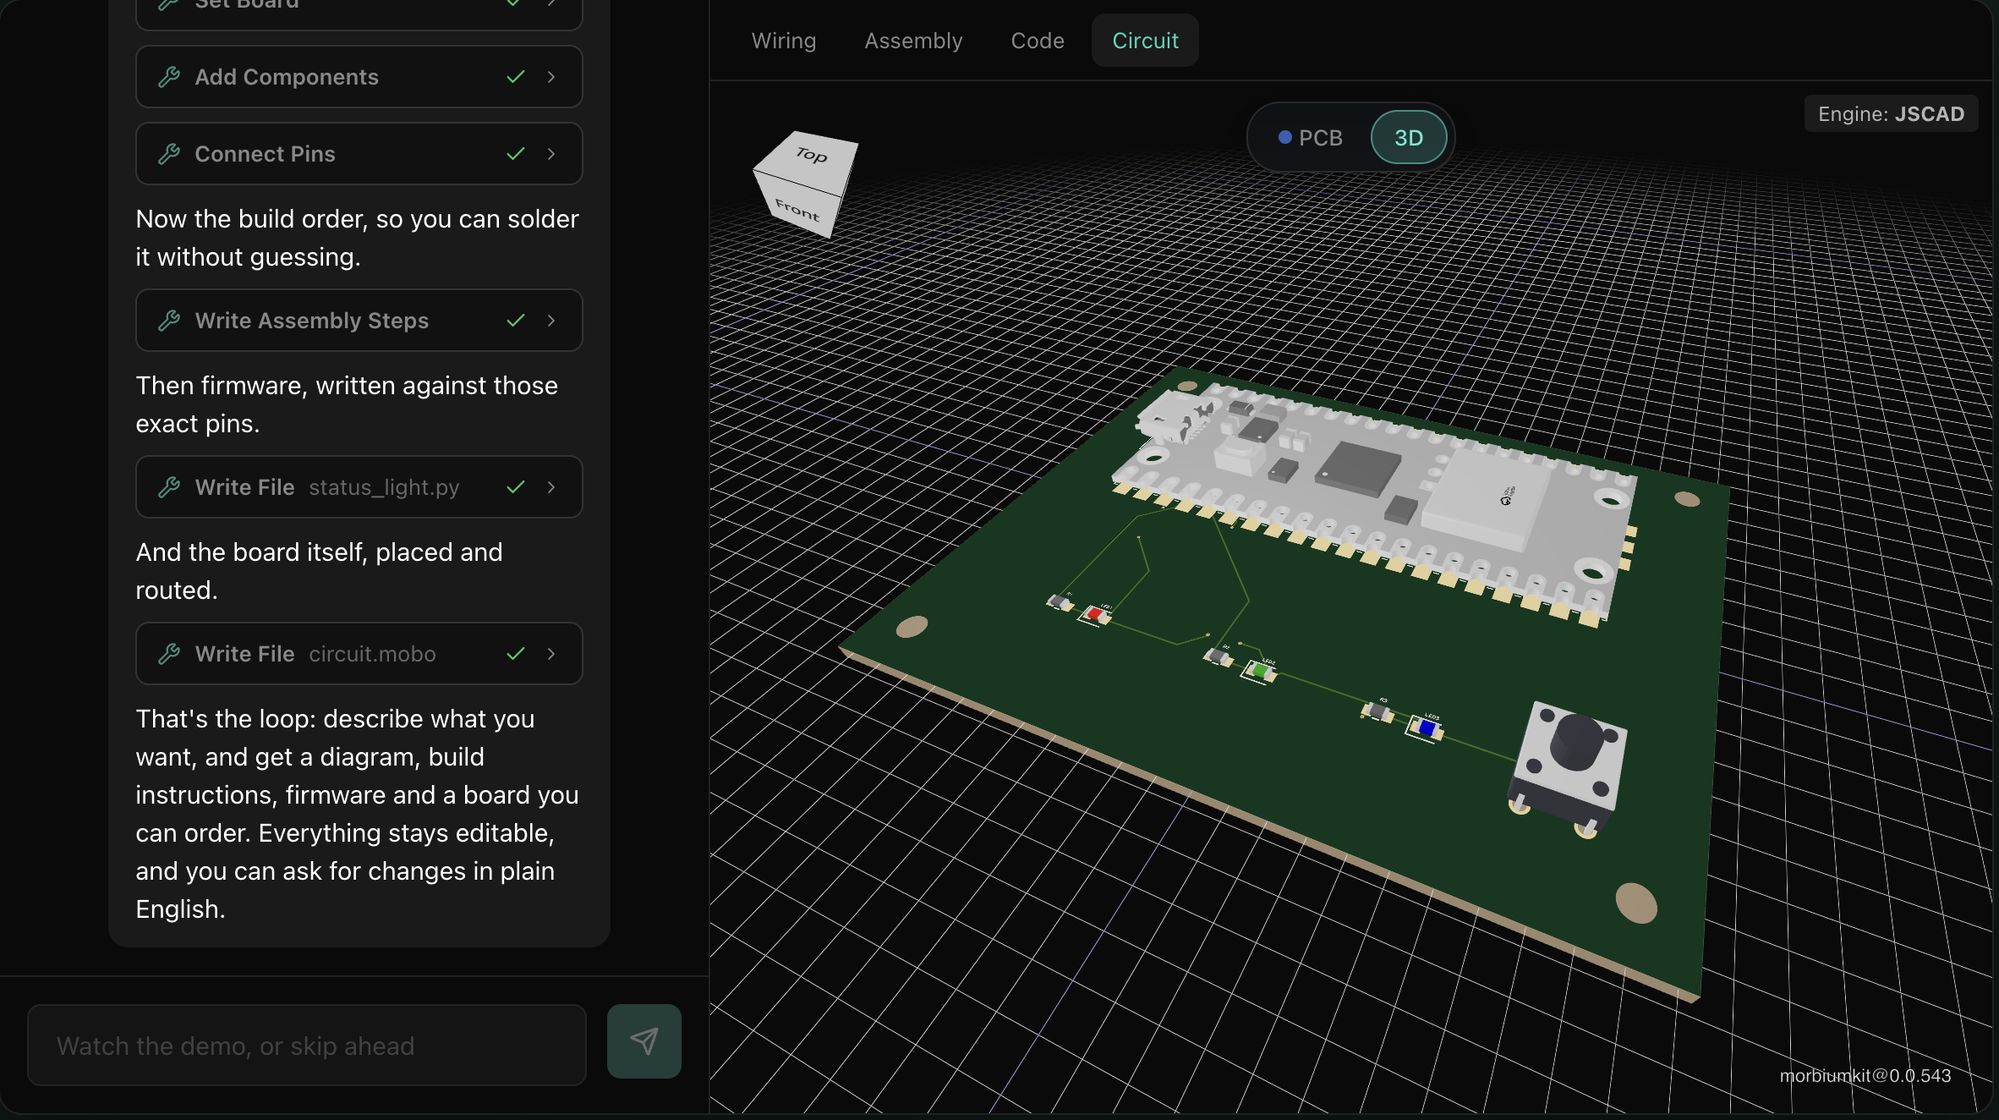Click the Connect Pins checkmark

515,154
